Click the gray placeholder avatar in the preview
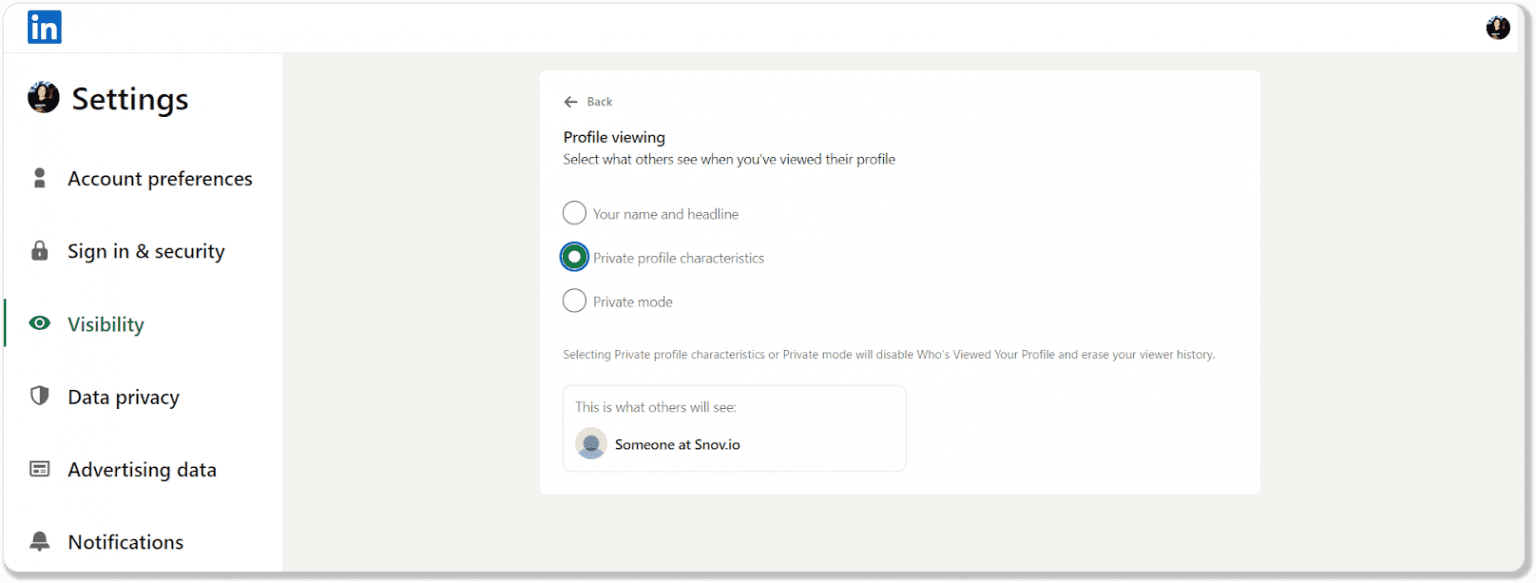 [x=591, y=442]
